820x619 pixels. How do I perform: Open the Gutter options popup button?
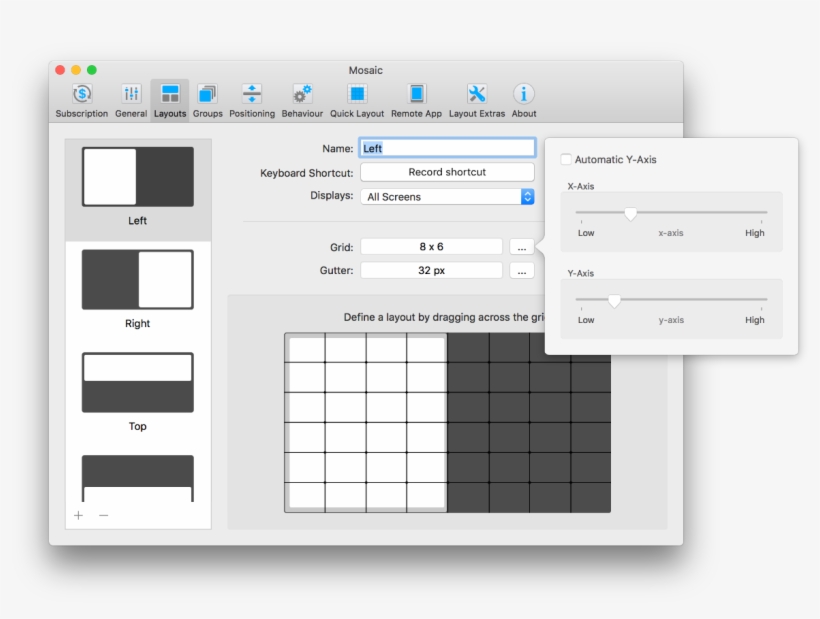point(521,269)
